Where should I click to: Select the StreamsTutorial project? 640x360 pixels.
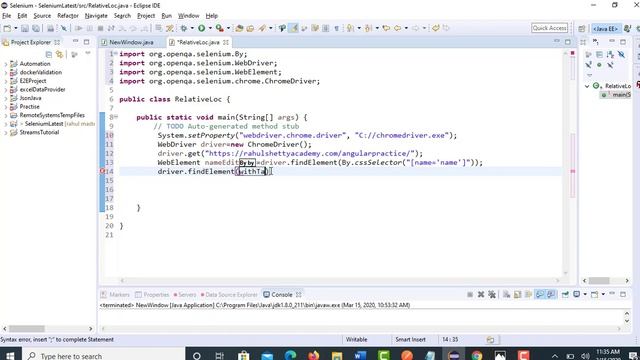pos(39,132)
